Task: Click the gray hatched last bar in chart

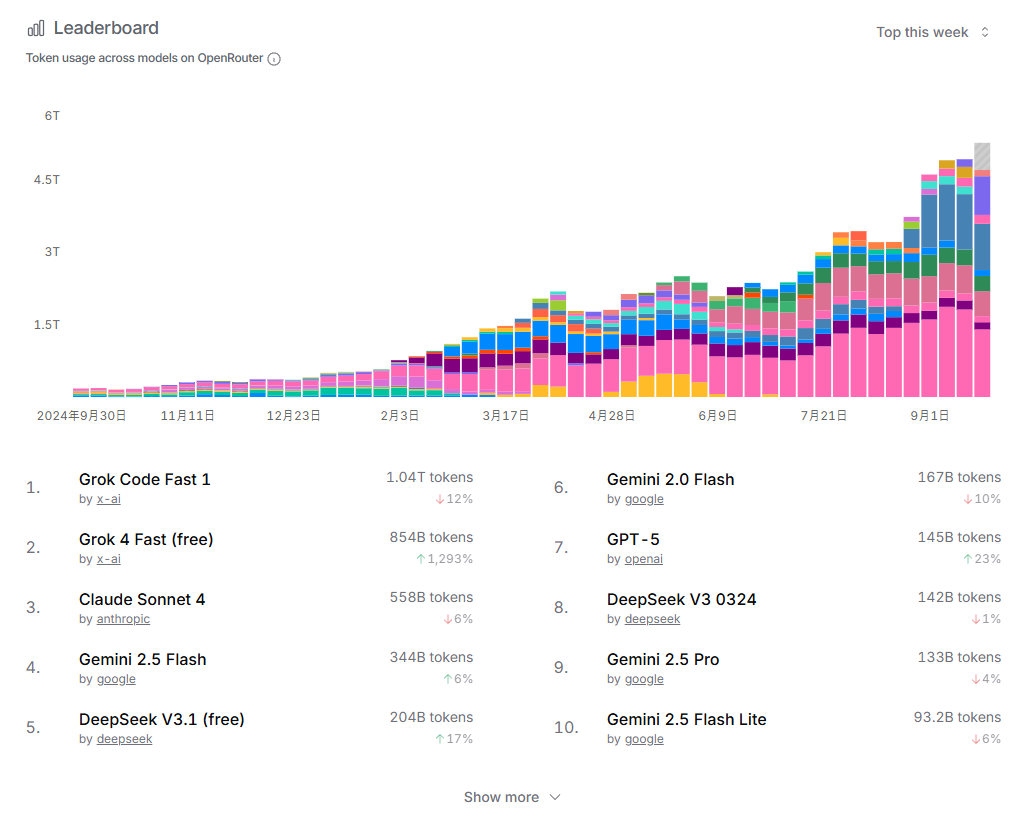Action: [x=982, y=156]
